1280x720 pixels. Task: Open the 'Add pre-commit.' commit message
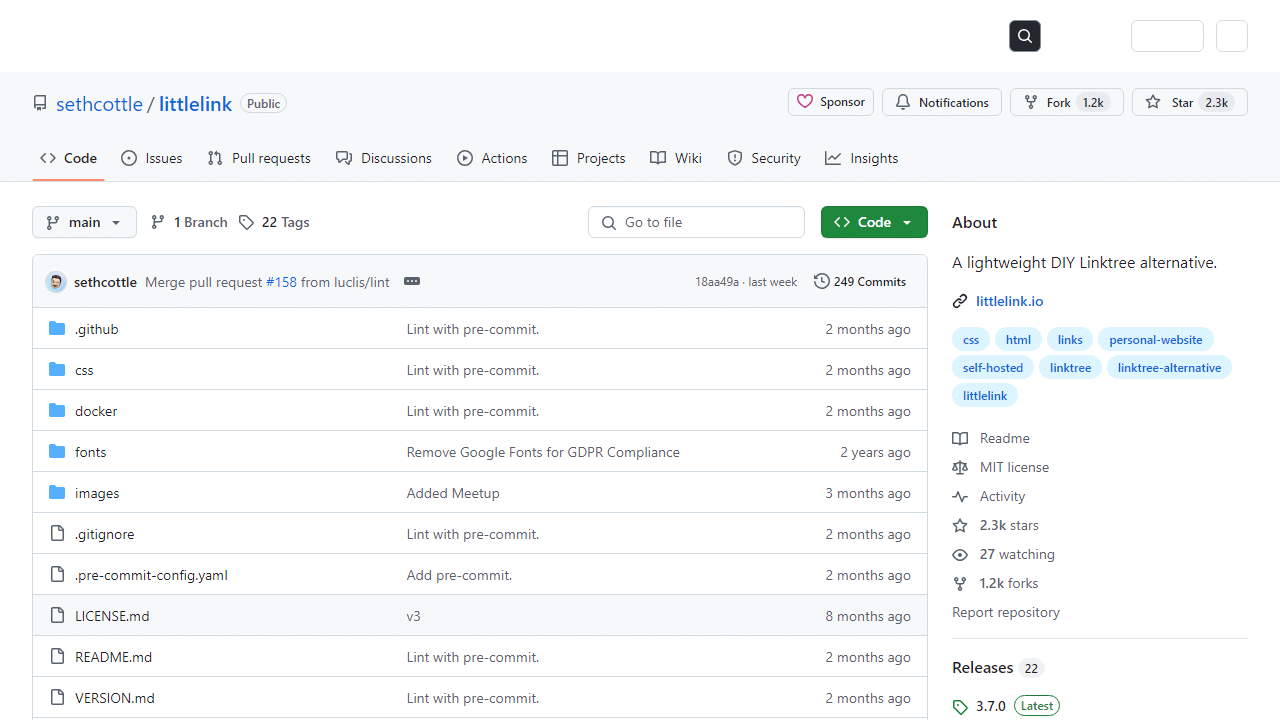point(459,575)
